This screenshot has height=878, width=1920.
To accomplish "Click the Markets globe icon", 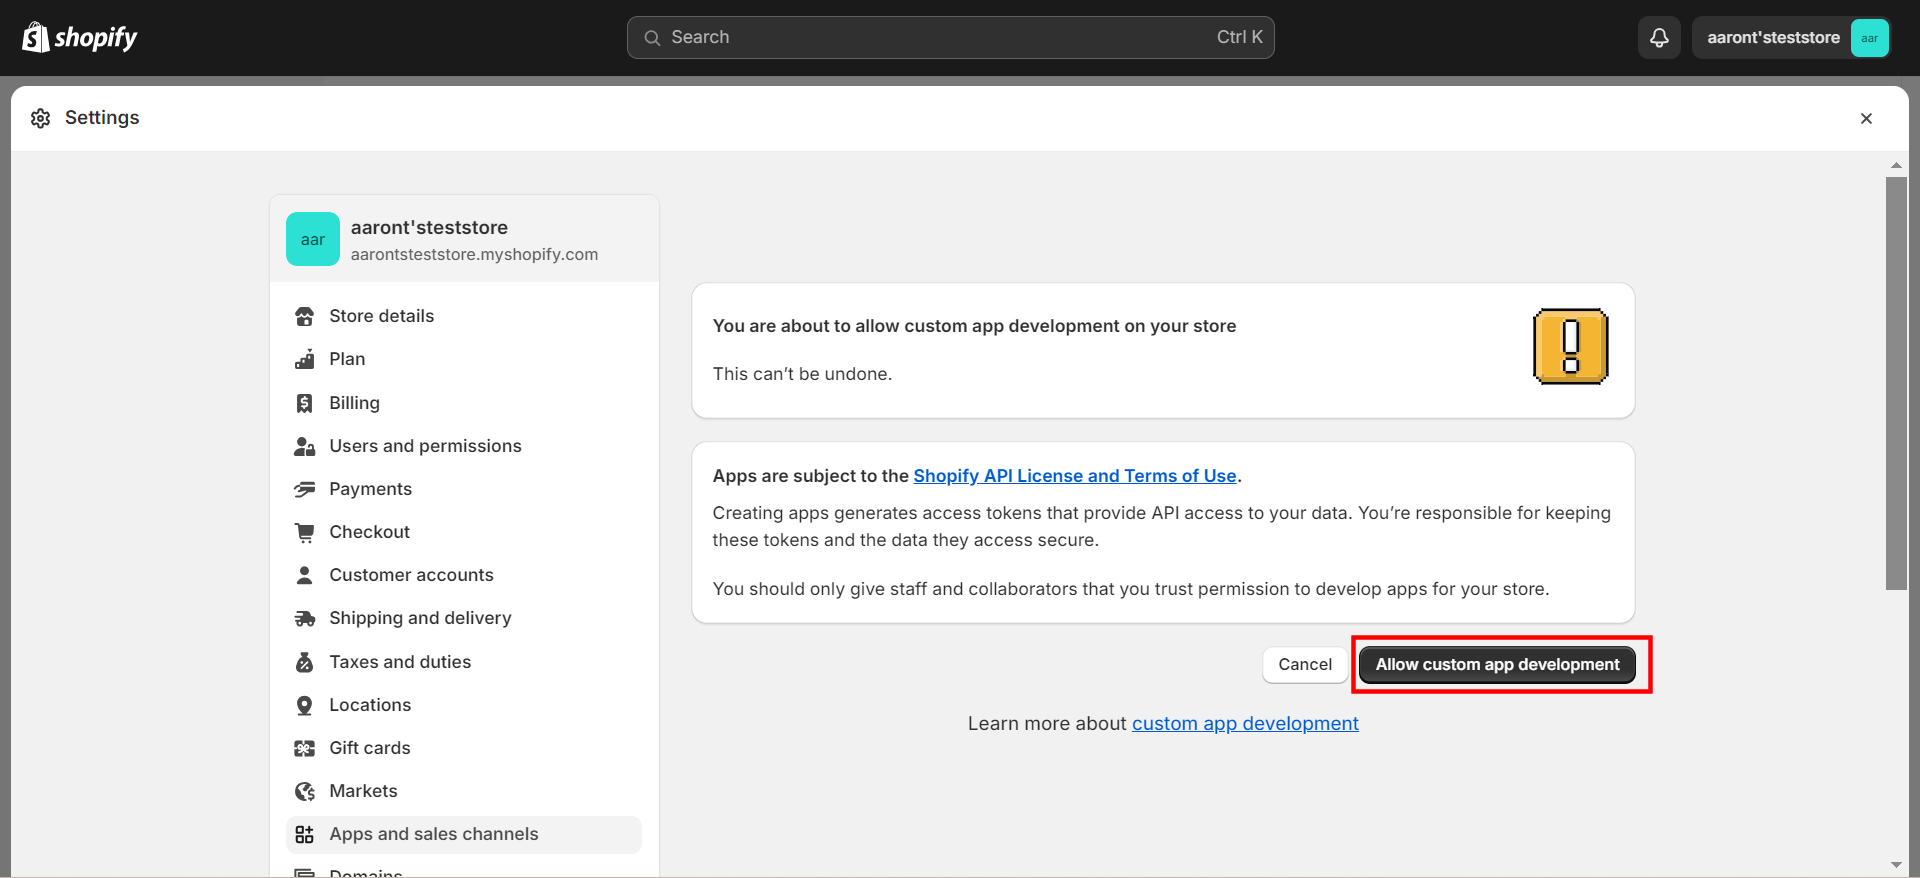I will (305, 791).
